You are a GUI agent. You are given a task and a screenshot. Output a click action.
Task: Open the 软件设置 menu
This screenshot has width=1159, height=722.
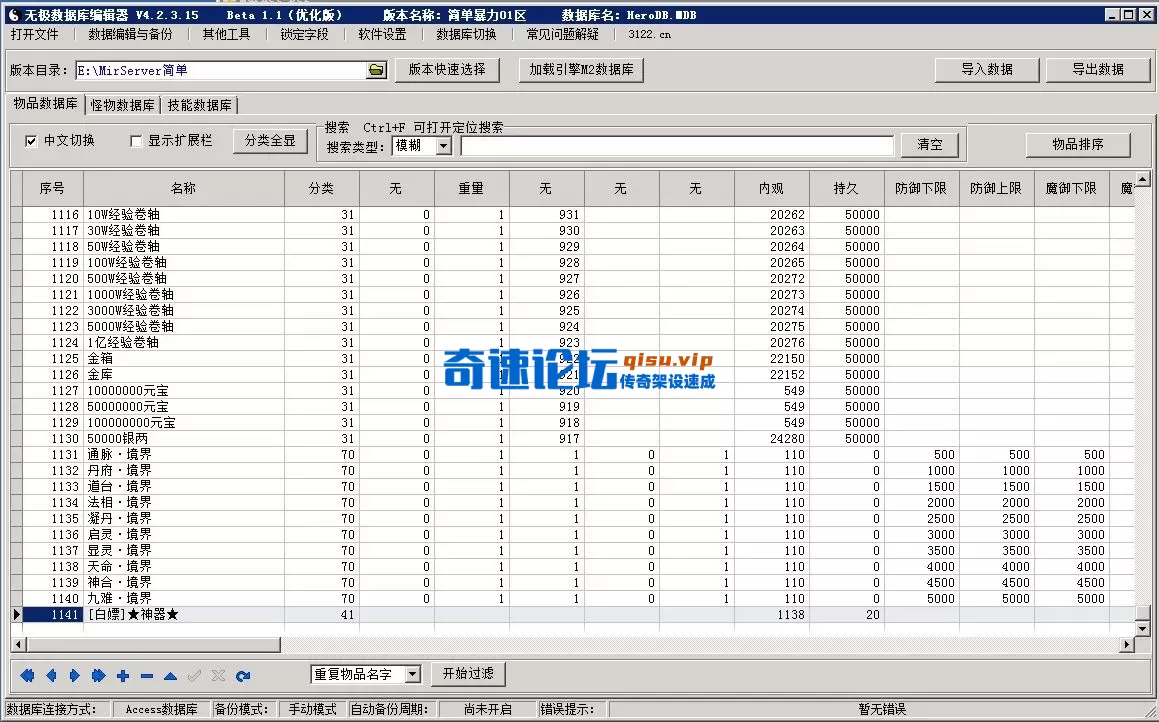pos(384,33)
